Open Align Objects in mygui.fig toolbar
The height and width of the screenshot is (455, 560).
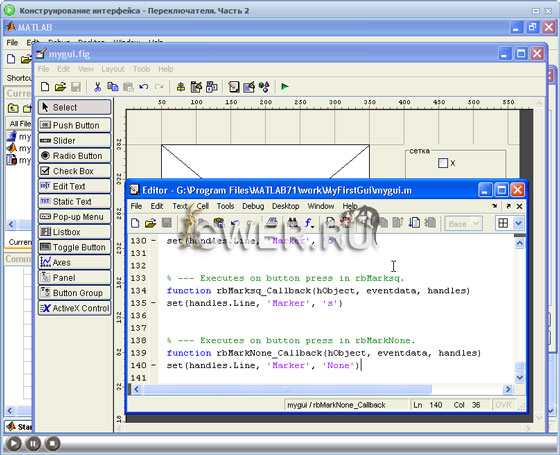click(181, 86)
